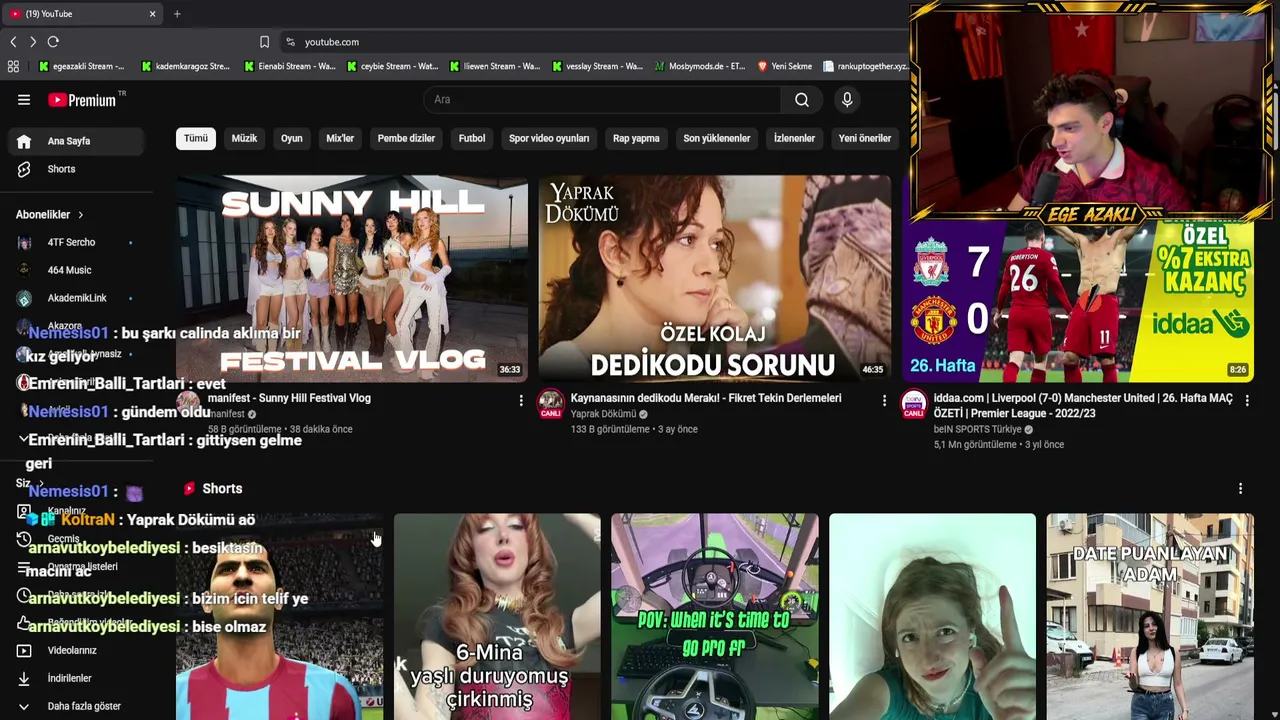Play the Liverpool 7-0 Manchester United thumbnail
The width and height of the screenshot is (1280, 720).
1078,300
